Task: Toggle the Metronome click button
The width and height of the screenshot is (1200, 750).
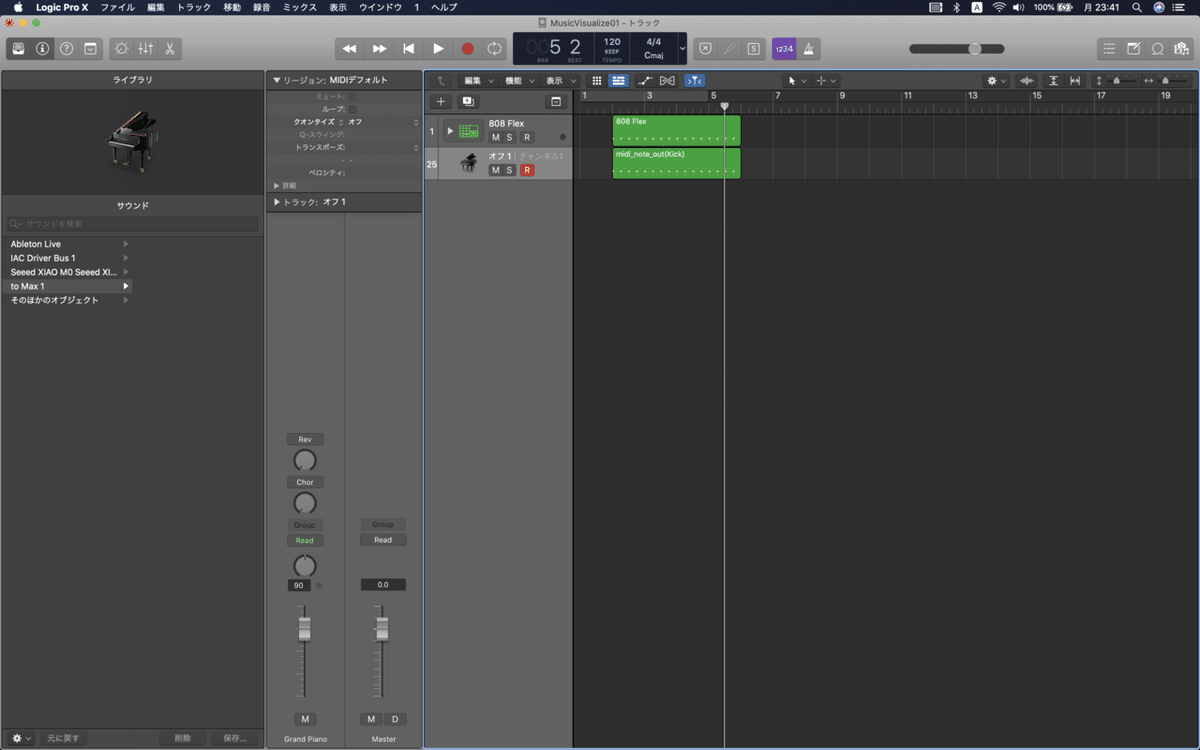Action: pos(808,48)
